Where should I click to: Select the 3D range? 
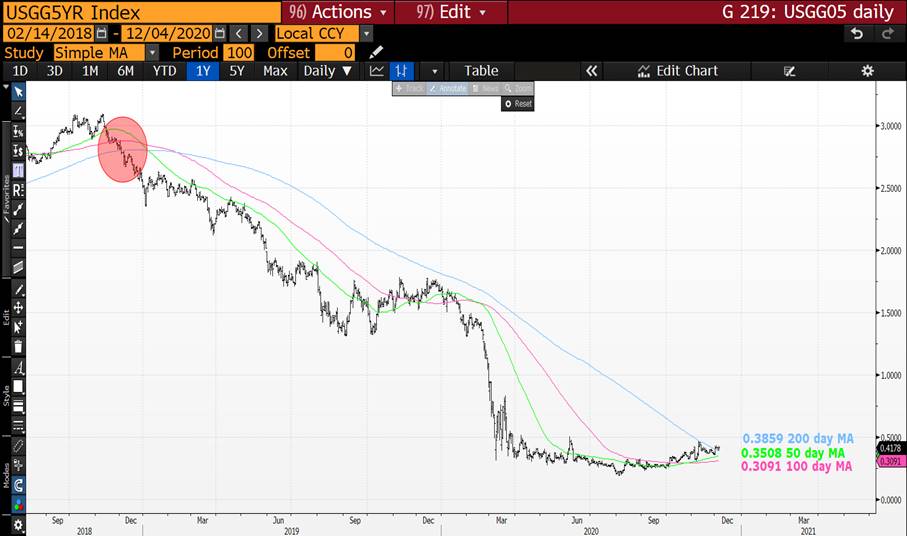coord(54,71)
